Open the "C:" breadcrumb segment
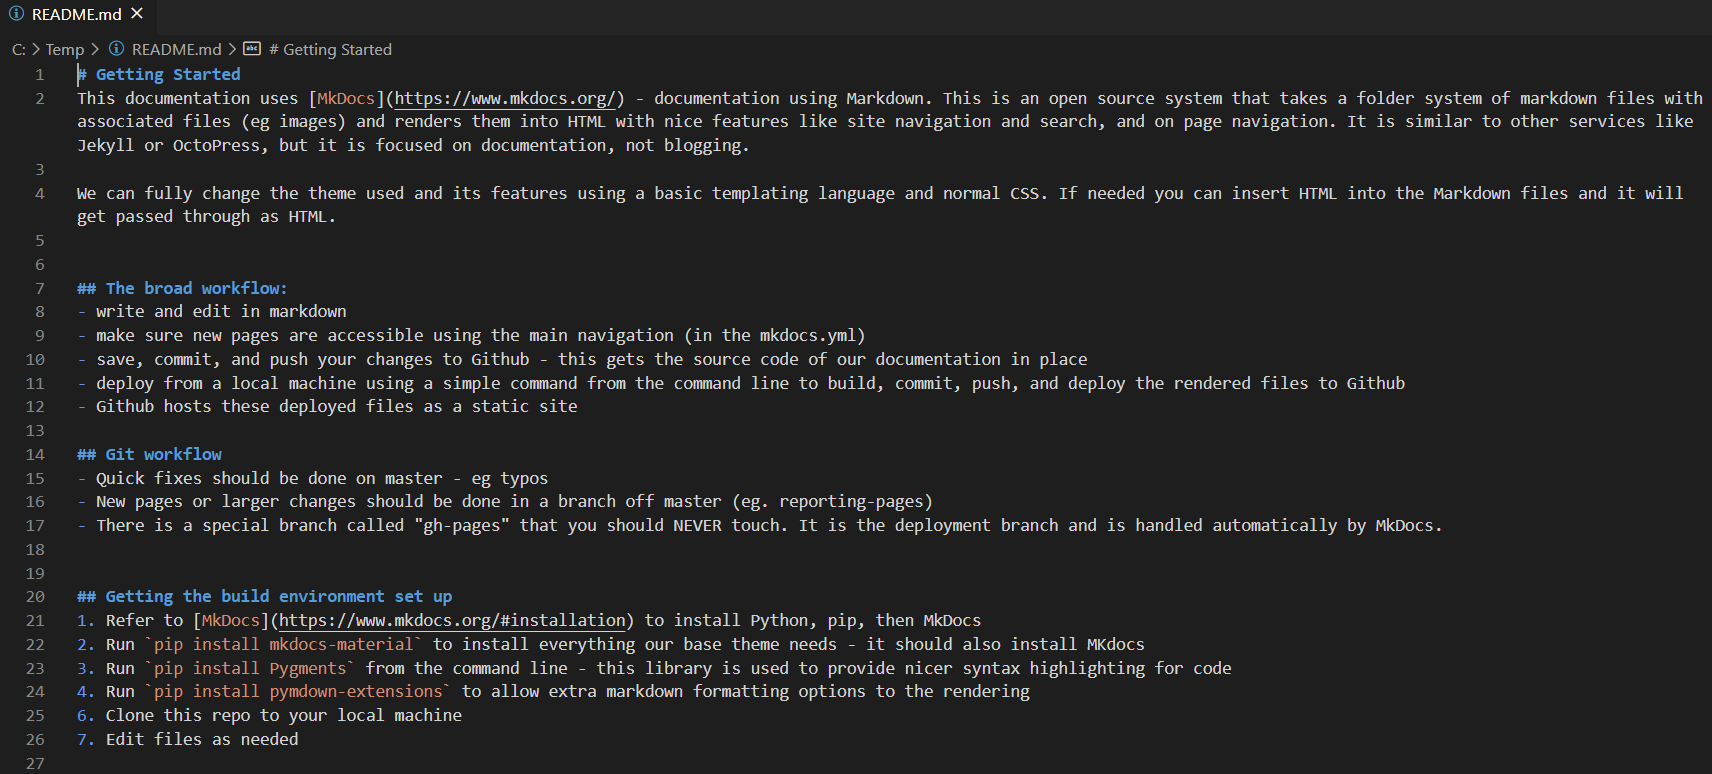 coord(19,49)
